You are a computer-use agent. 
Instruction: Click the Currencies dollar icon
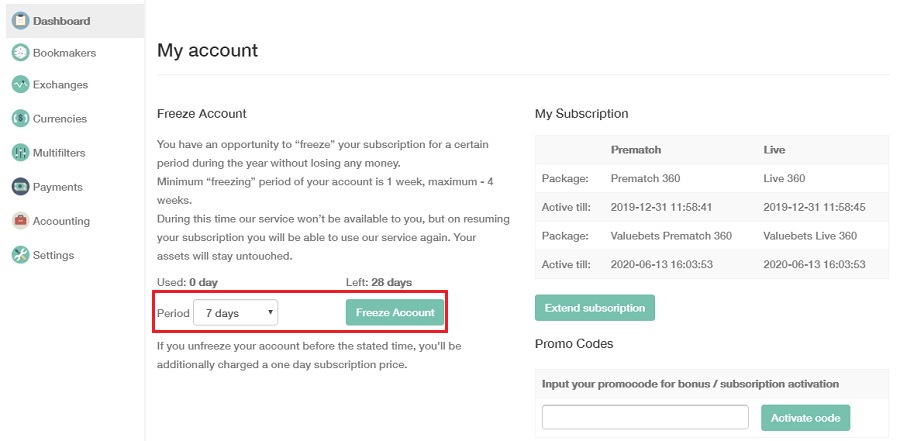20,119
